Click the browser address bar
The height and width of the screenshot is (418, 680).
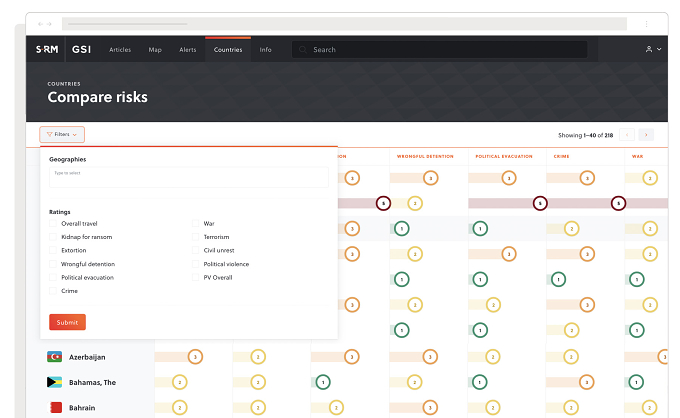(344, 24)
